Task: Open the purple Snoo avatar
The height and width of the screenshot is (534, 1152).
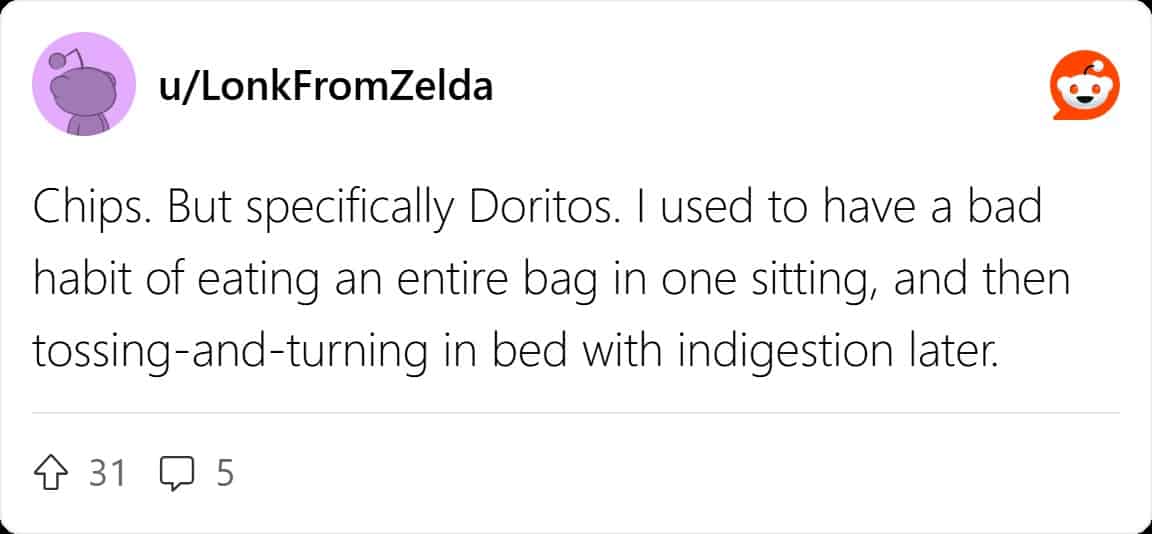Action: pyautogui.click(x=84, y=84)
